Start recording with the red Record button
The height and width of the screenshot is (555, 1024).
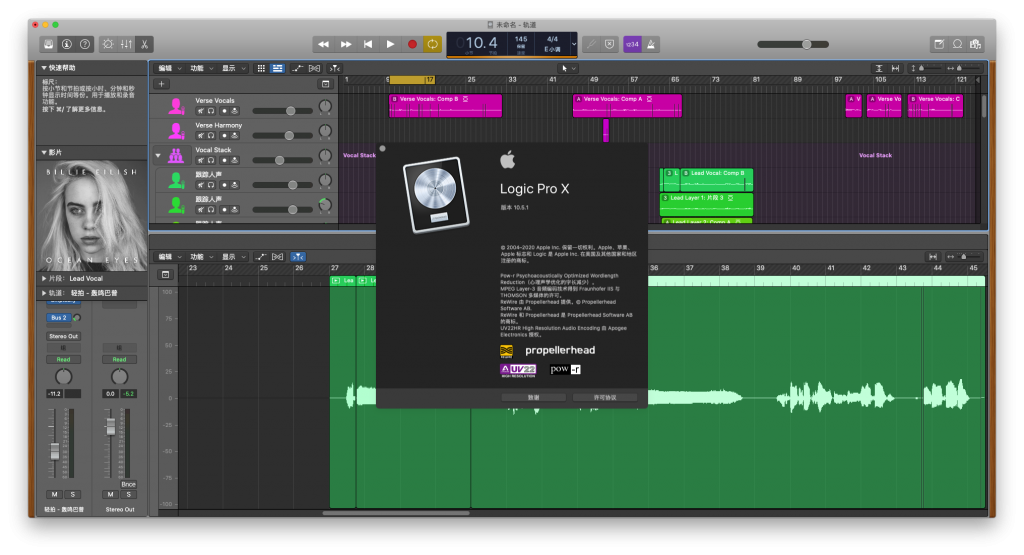coord(412,44)
